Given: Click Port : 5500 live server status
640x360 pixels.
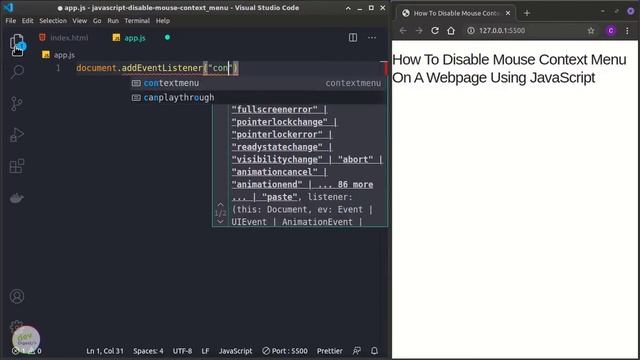Looking at the screenshot, I should (285, 351).
